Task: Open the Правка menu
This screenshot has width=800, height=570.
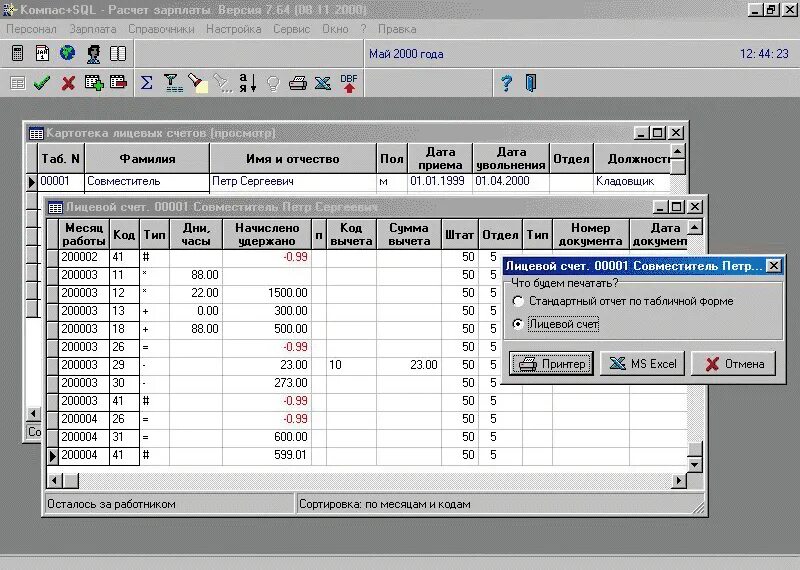Action: click(397, 29)
